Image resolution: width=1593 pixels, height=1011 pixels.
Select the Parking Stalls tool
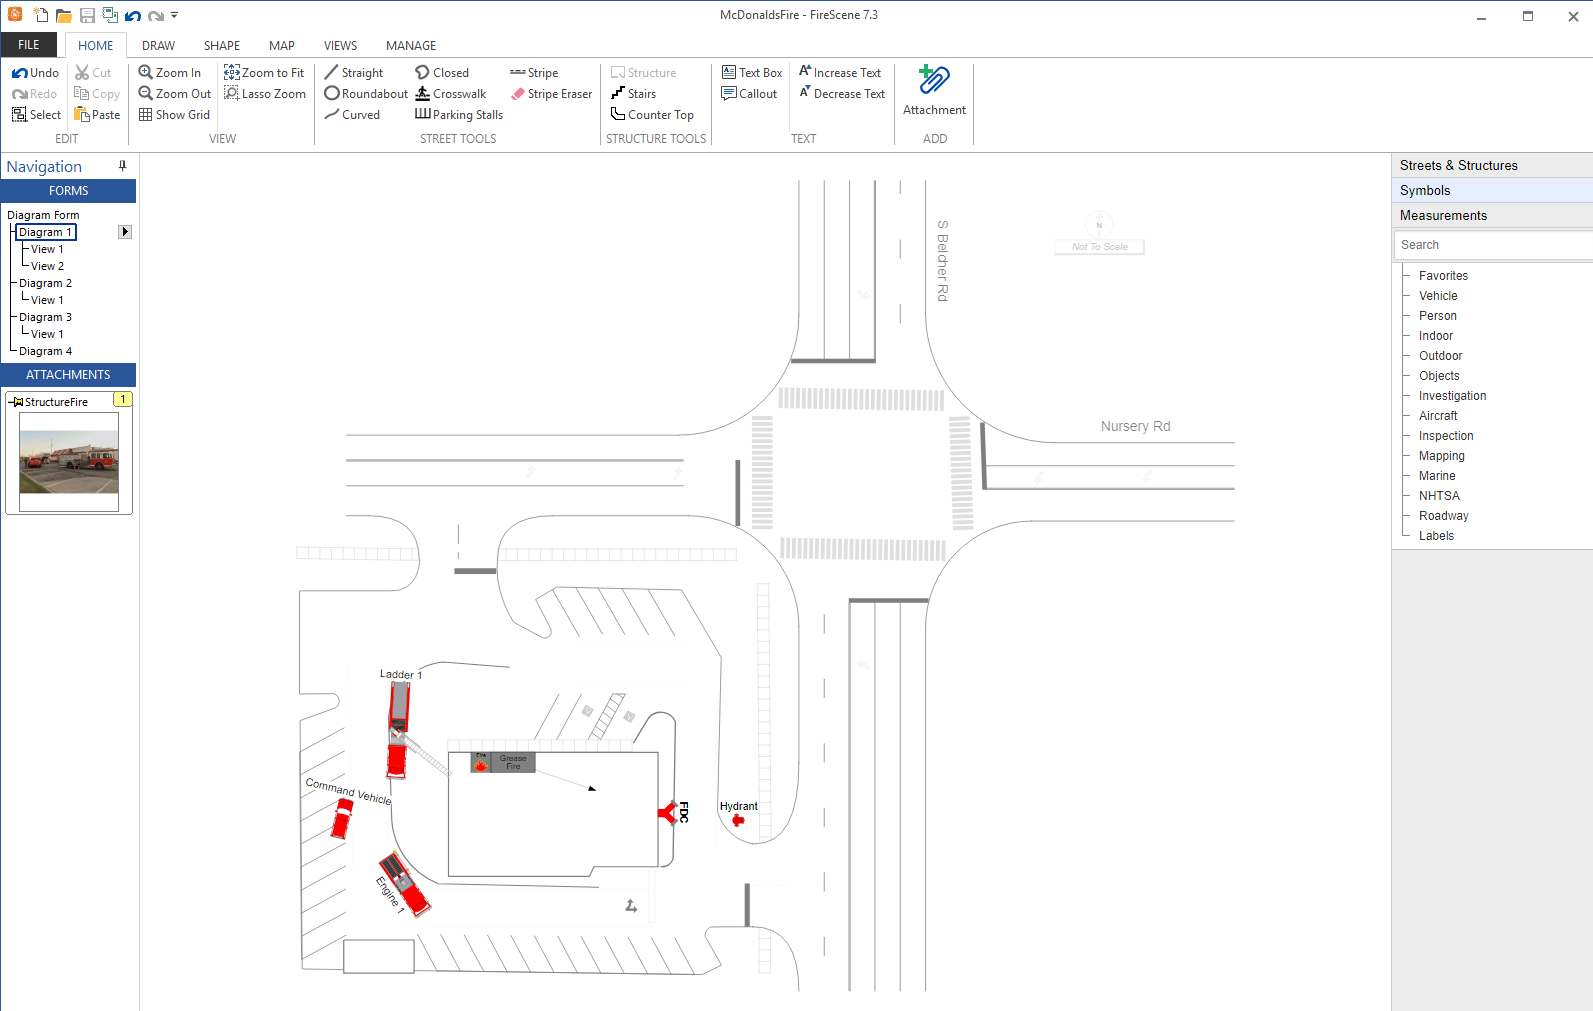tap(459, 115)
